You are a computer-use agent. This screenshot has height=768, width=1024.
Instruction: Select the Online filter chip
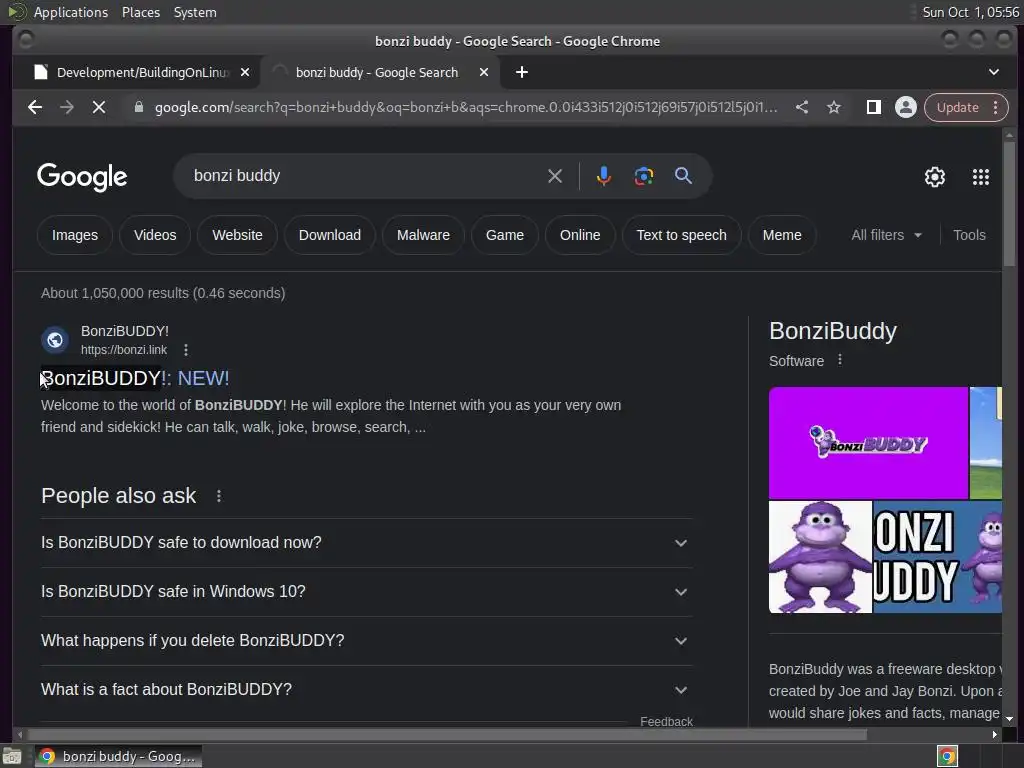pos(580,235)
